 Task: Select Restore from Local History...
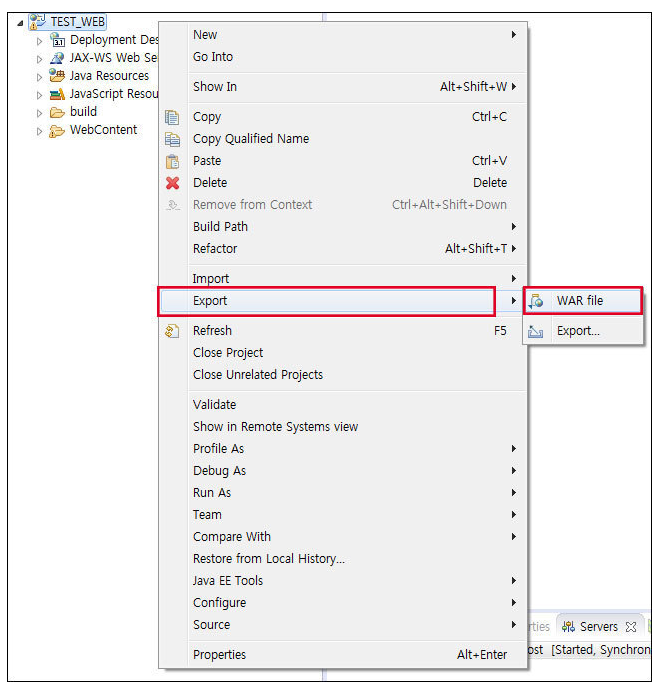point(343,558)
